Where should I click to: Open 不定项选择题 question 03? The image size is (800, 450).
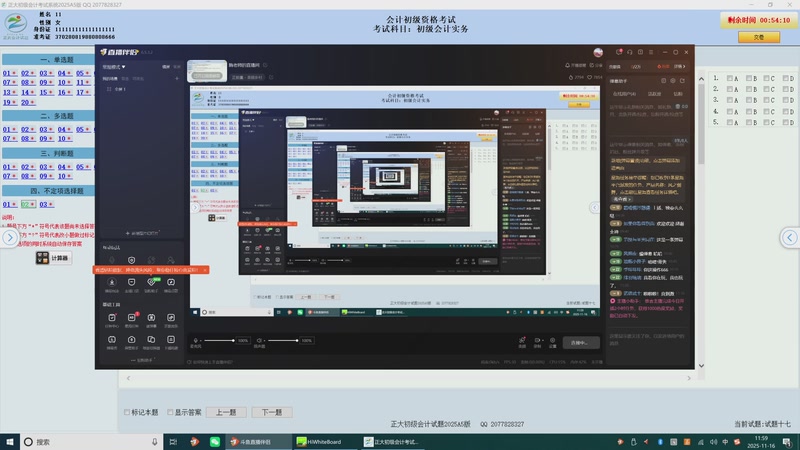[x=46, y=205]
